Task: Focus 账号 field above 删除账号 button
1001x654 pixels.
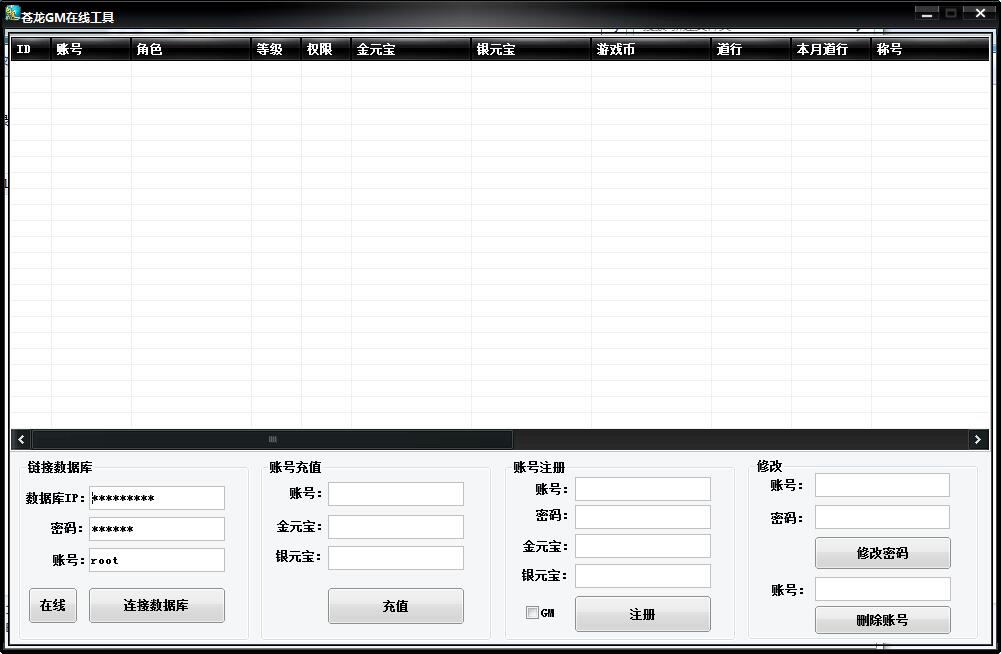Action: [x=882, y=589]
